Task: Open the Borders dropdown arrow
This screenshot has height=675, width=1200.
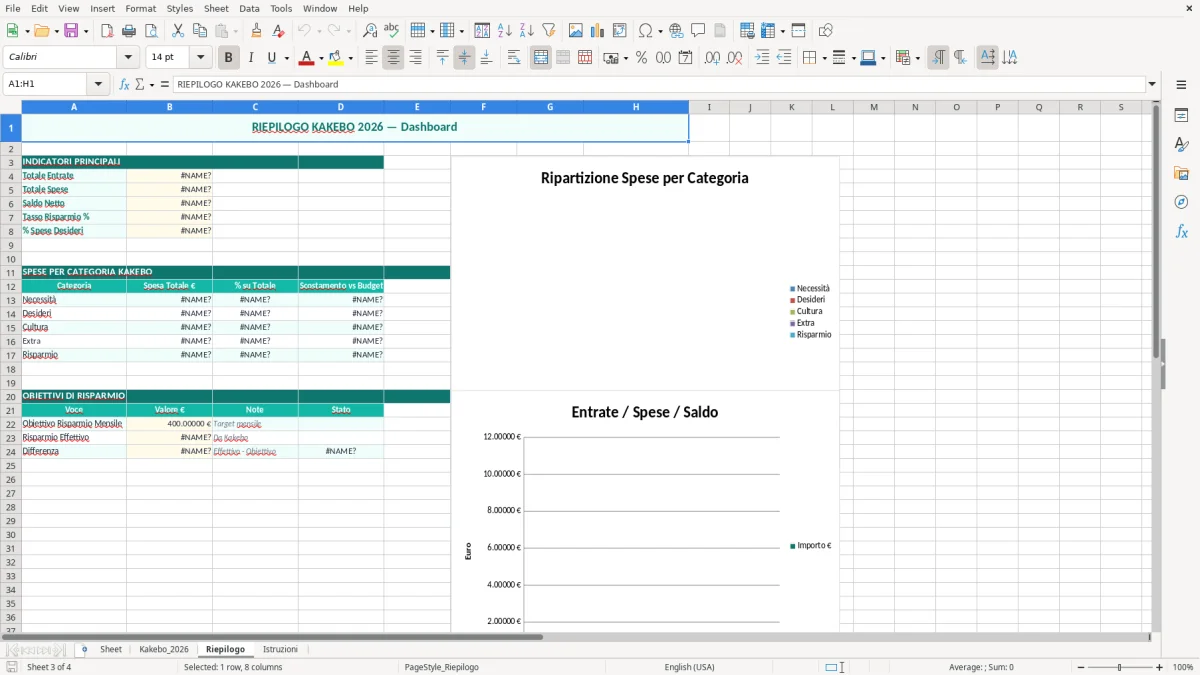Action: 823,58
